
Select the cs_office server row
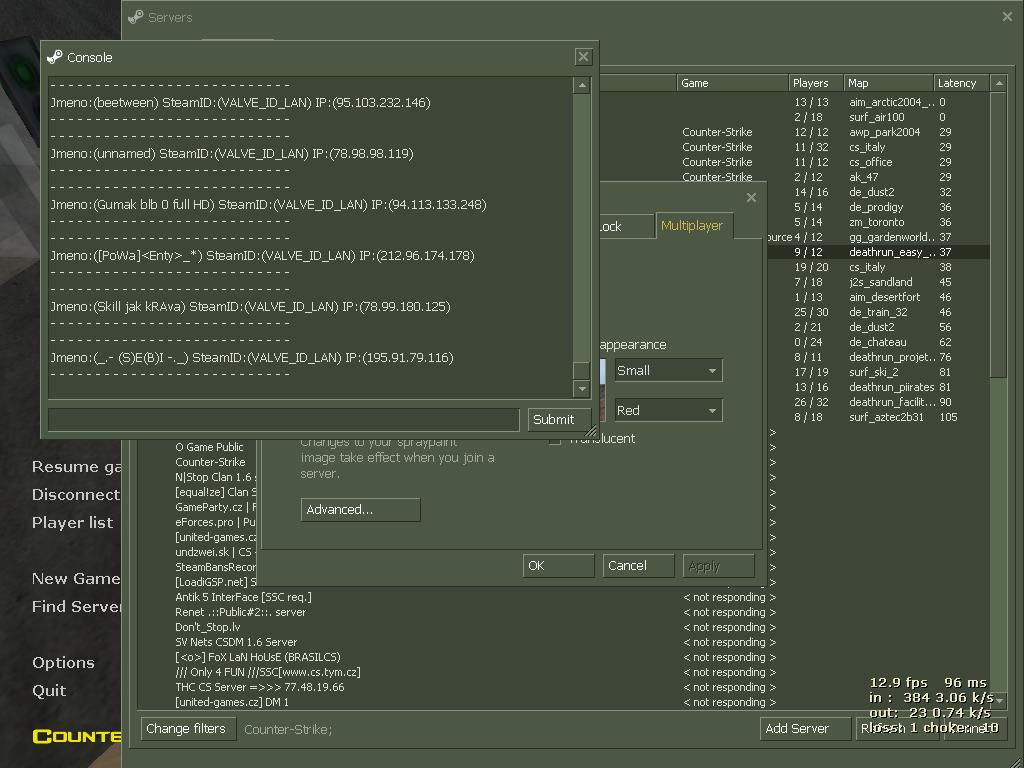click(793, 162)
